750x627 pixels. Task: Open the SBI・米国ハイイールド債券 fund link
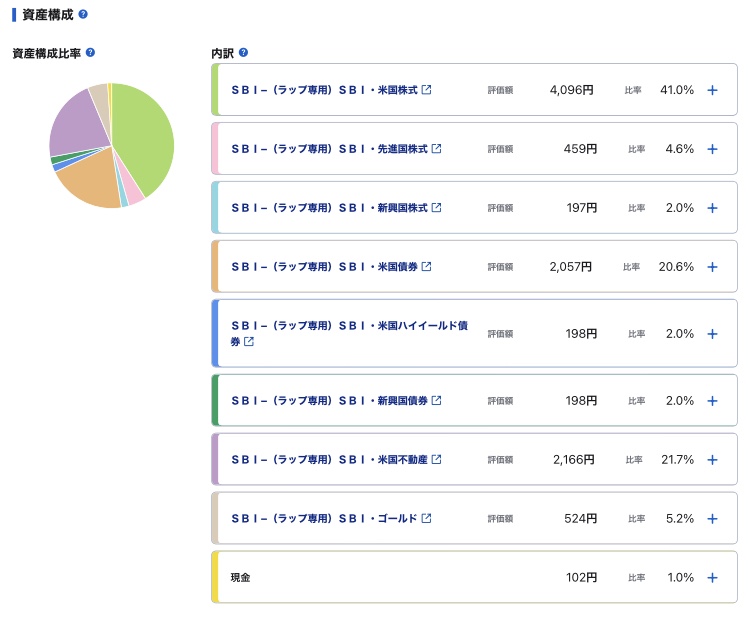click(x=349, y=333)
